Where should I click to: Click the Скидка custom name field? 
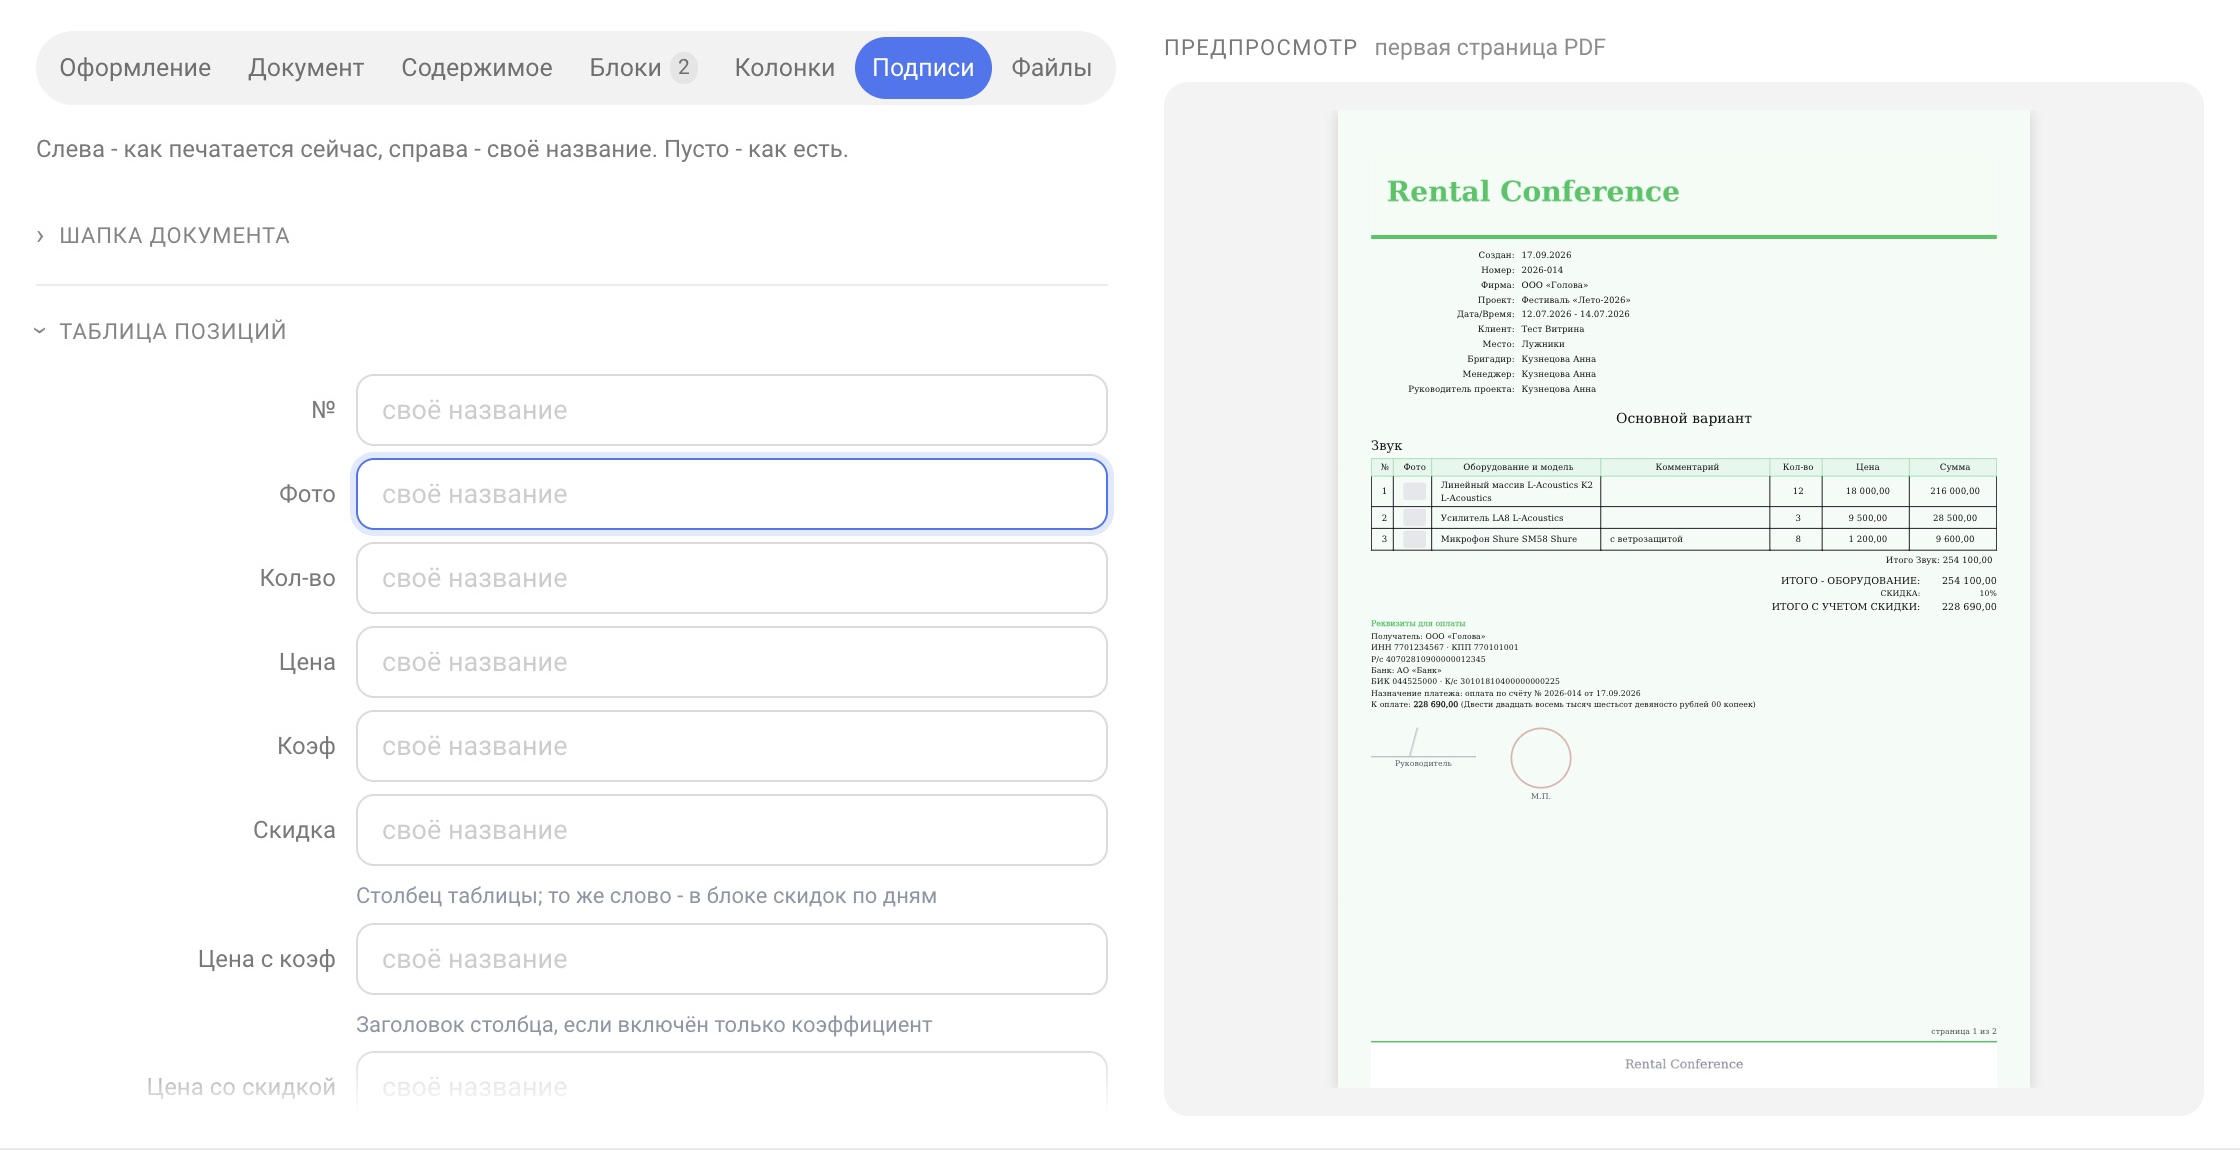[732, 830]
